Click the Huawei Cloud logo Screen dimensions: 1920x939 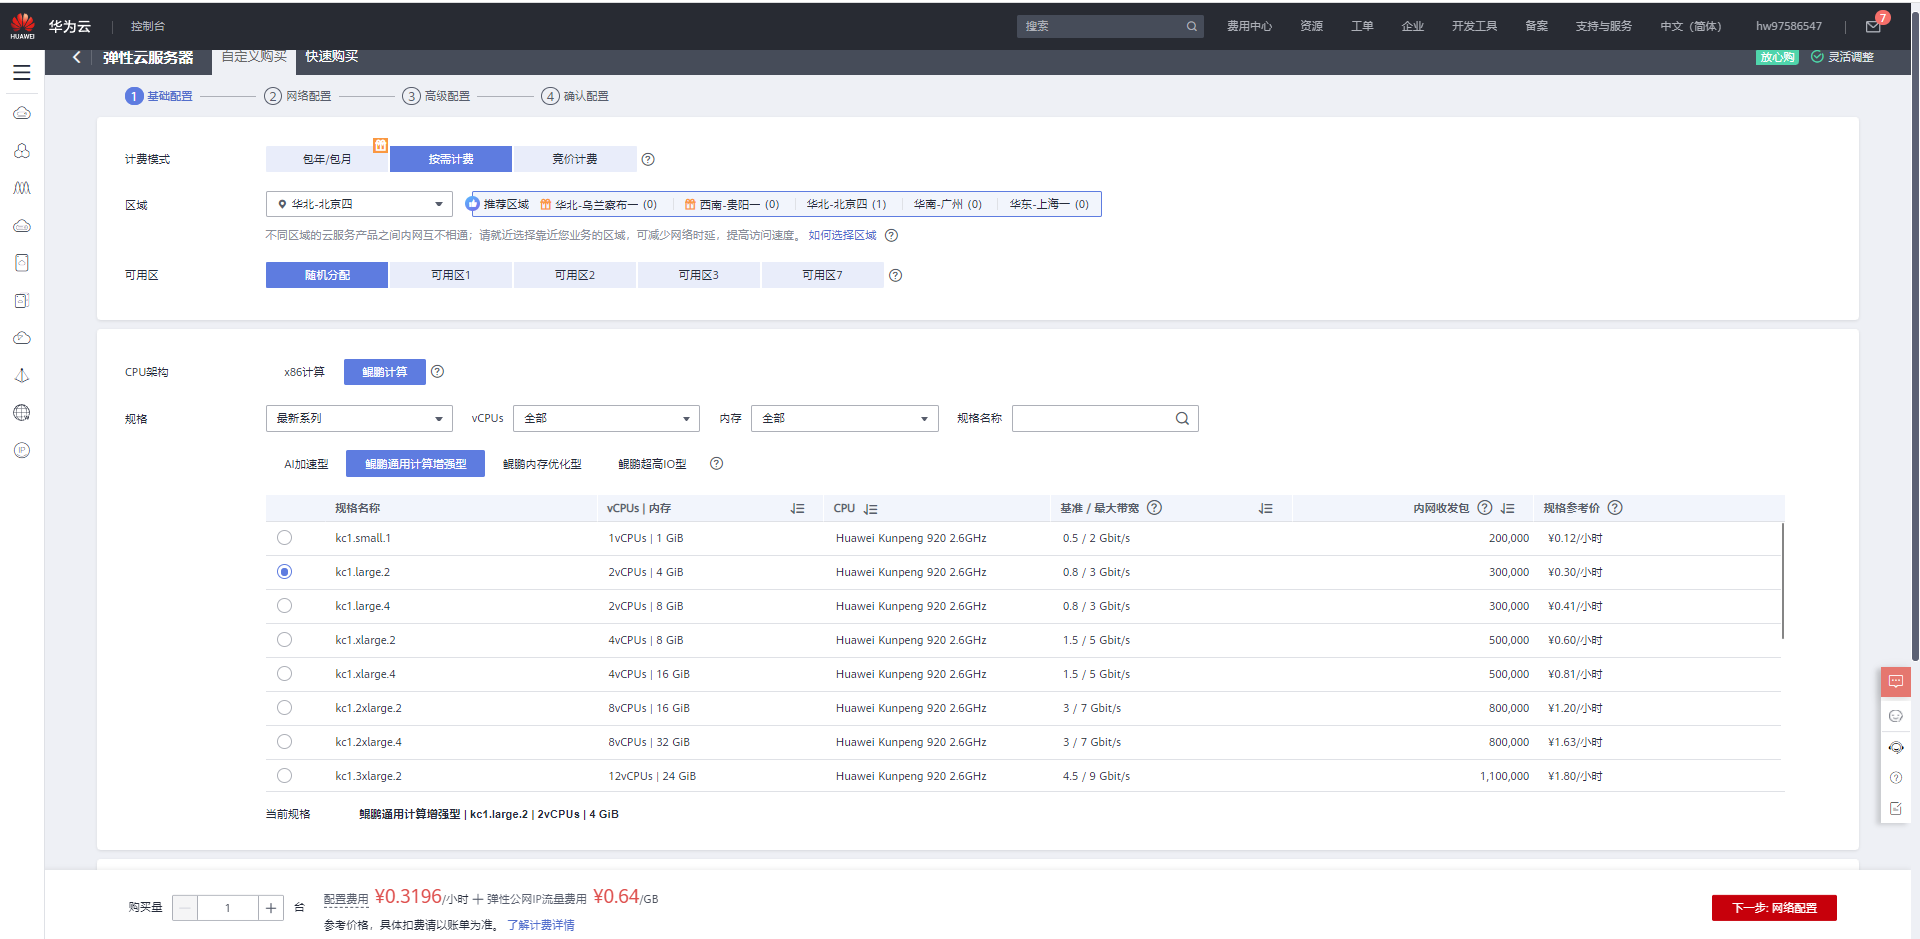(x=22, y=26)
